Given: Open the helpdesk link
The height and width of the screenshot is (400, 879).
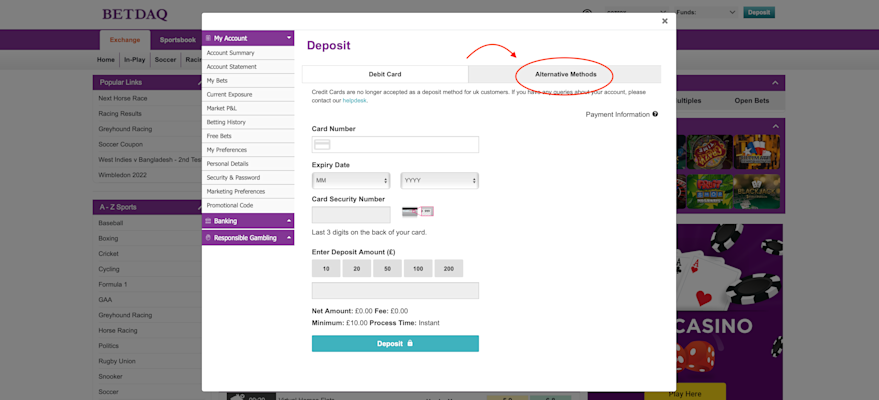Looking at the screenshot, I should pyautogui.click(x=354, y=101).
